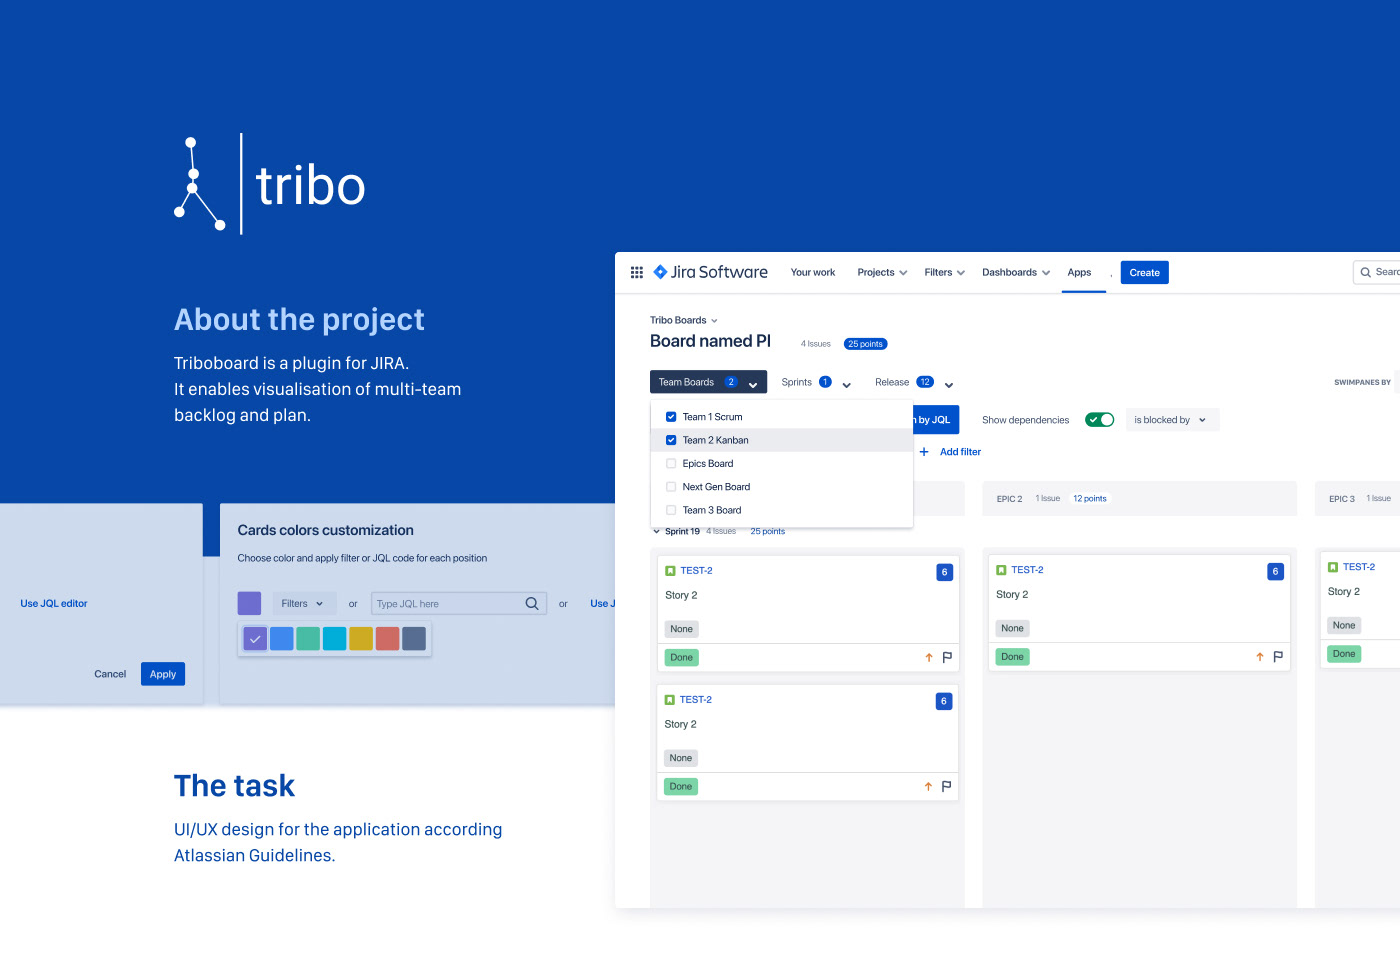Click the blue 'by JQL' button
Screen dimensions: 1400x953
click(936, 420)
